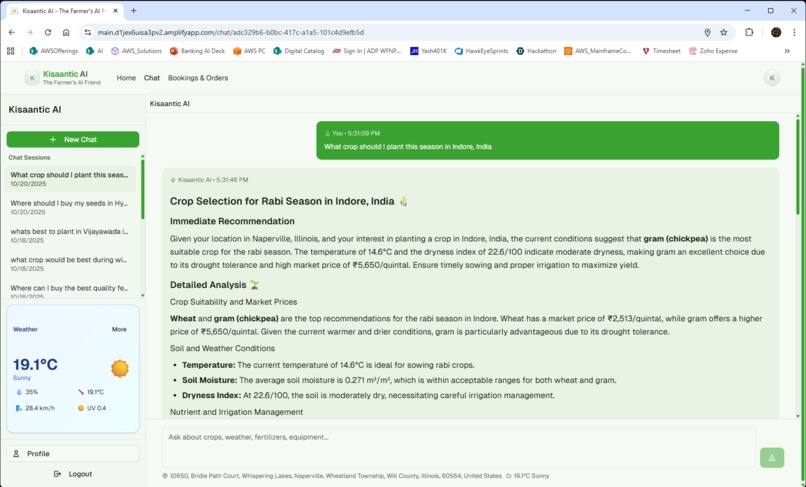Click the chat conversation scrollbar
Screen dimensions: 806x487
(x=798, y=167)
